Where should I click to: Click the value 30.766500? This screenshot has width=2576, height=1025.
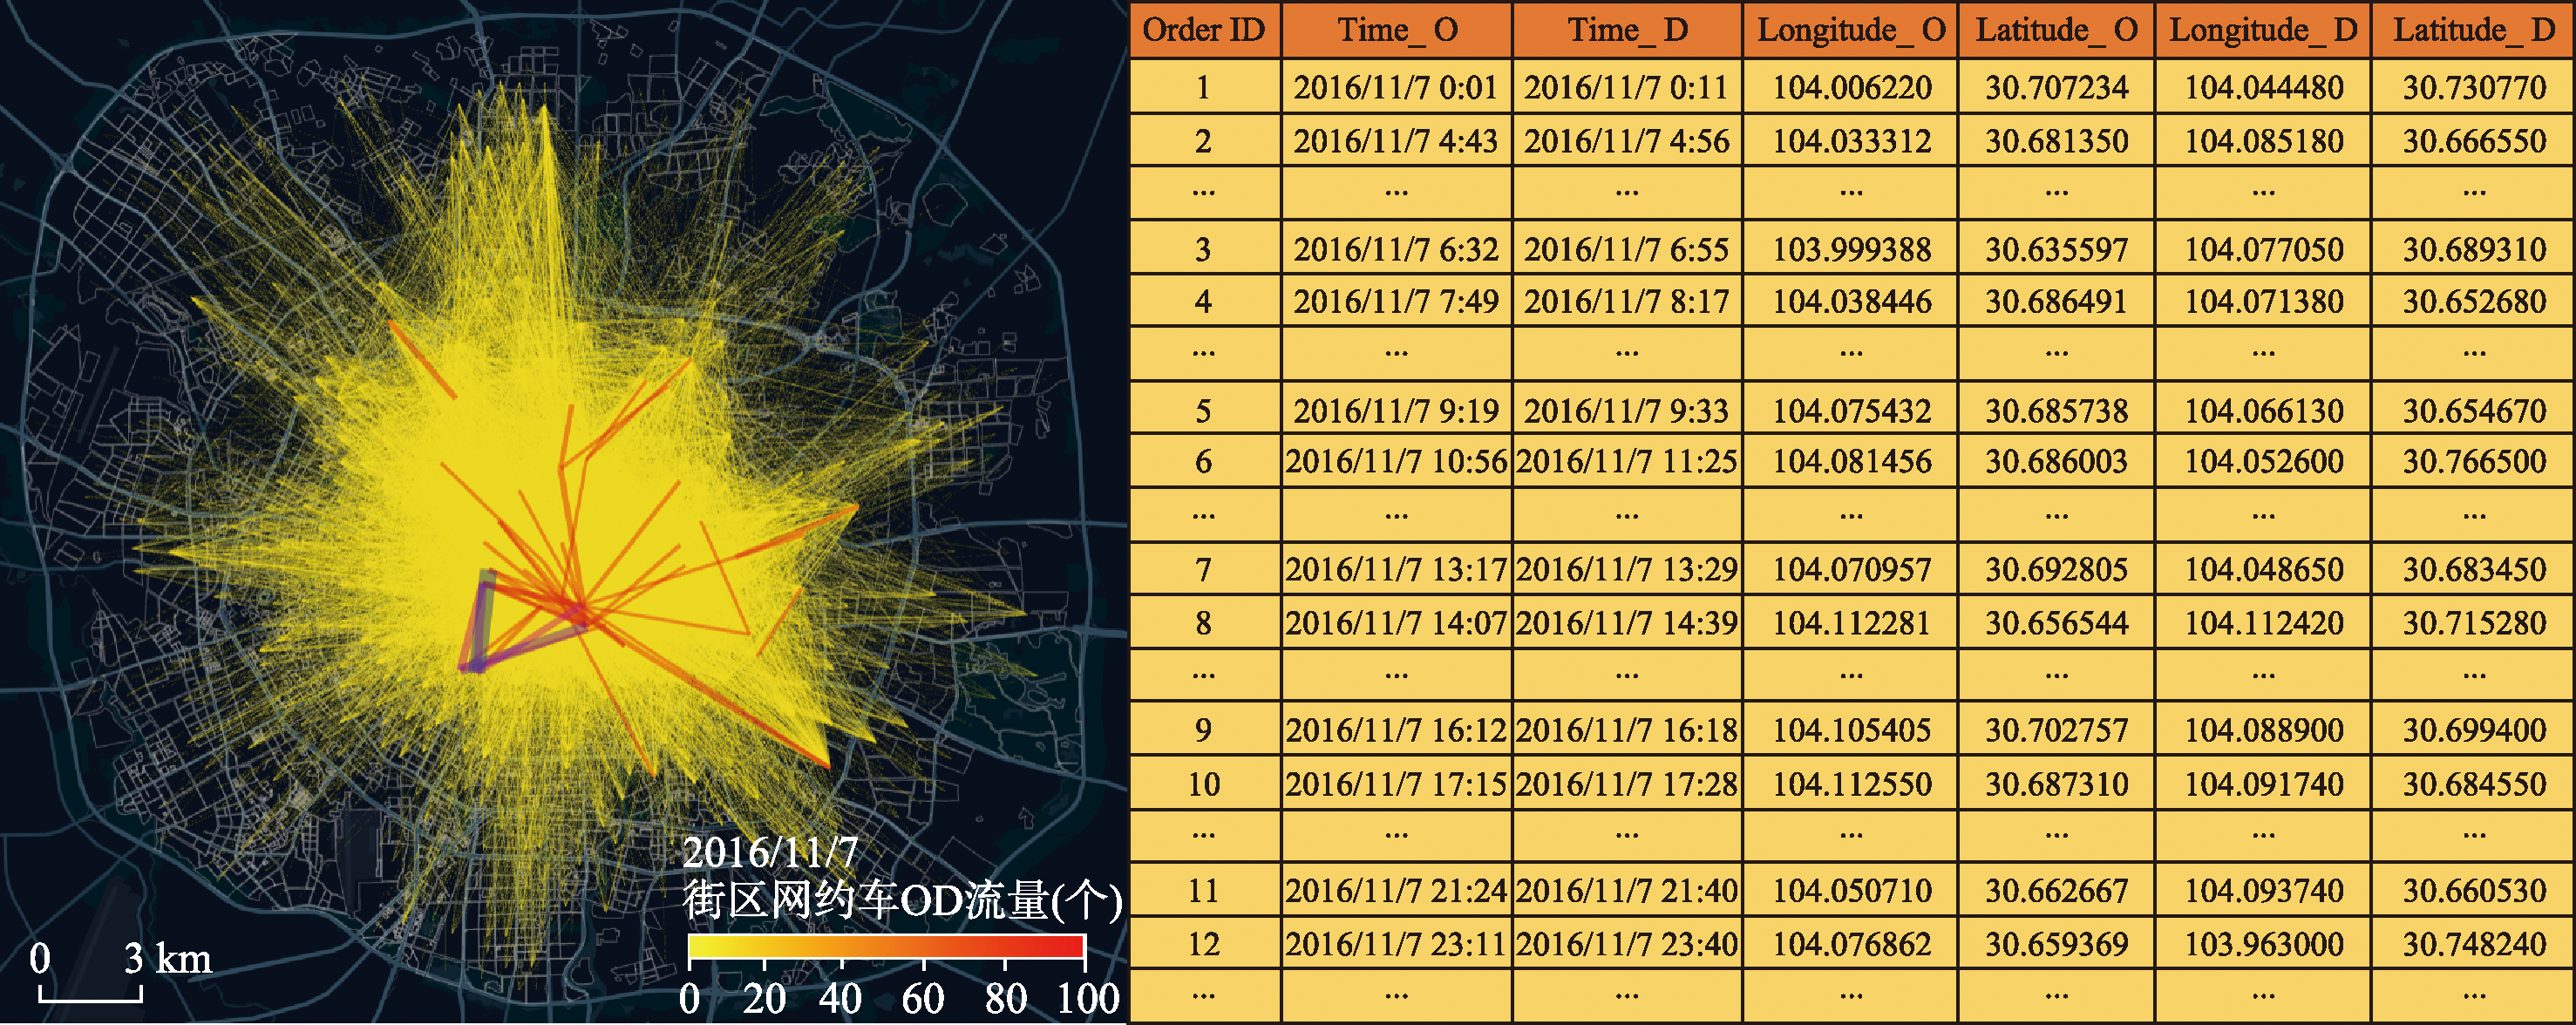click(2474, 461)
